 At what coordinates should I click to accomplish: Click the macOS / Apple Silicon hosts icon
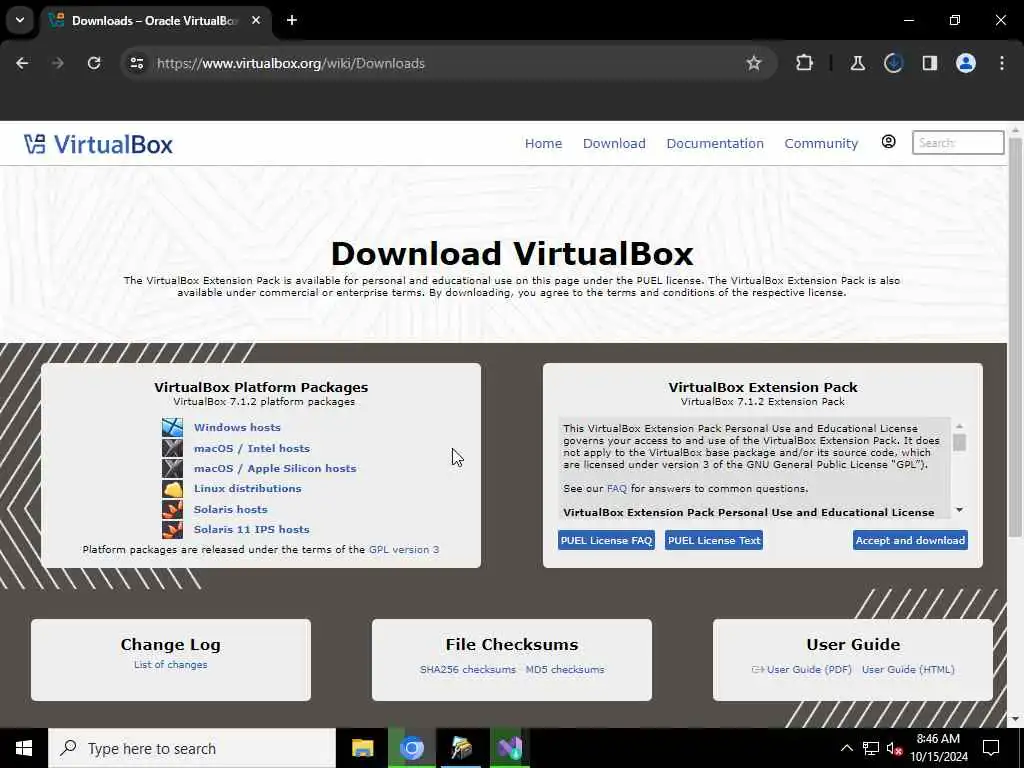[172, 468]
